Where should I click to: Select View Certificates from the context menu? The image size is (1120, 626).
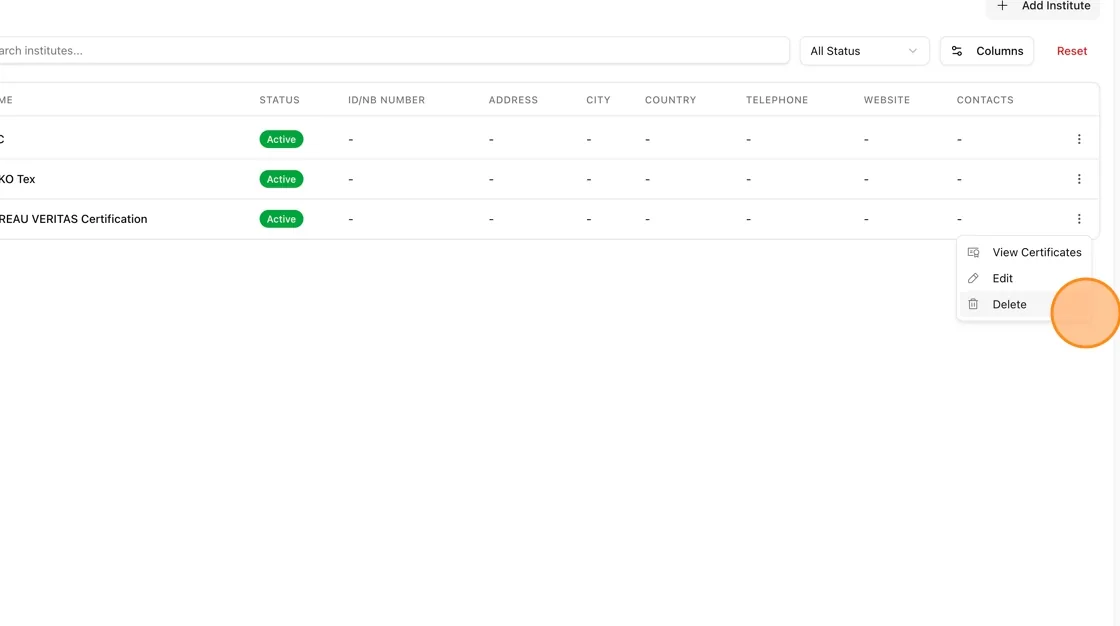(1024, 252)
